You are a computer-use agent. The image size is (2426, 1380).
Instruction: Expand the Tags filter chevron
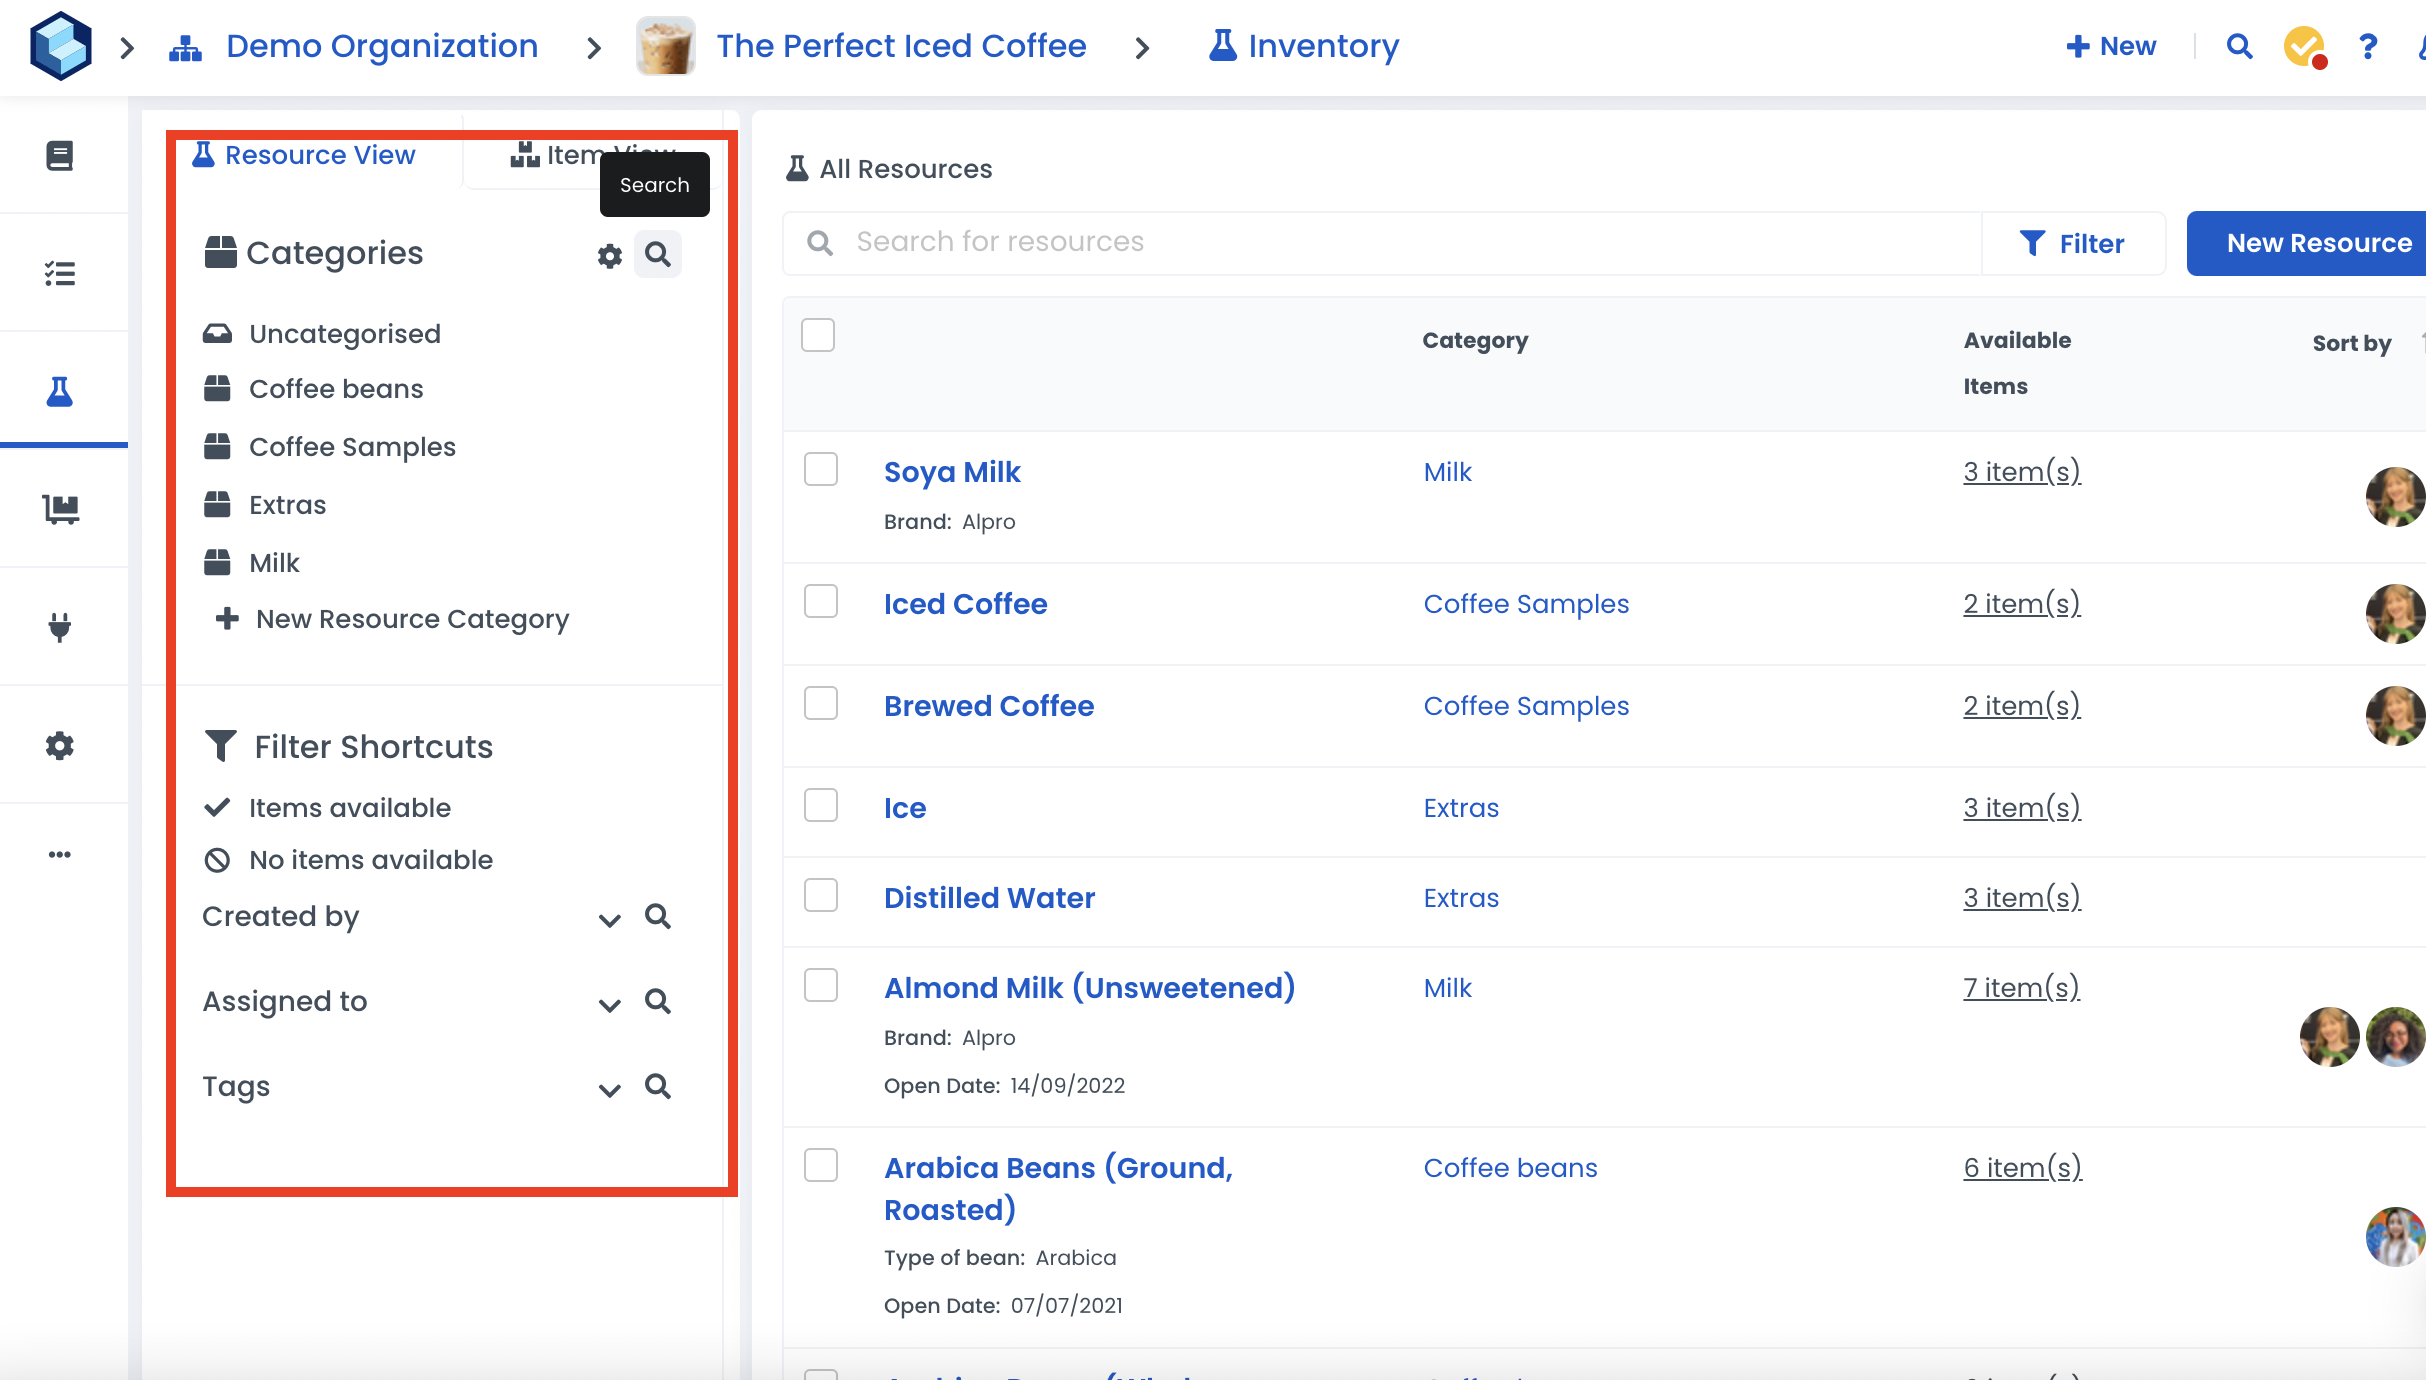click(x=609, y=1089)
